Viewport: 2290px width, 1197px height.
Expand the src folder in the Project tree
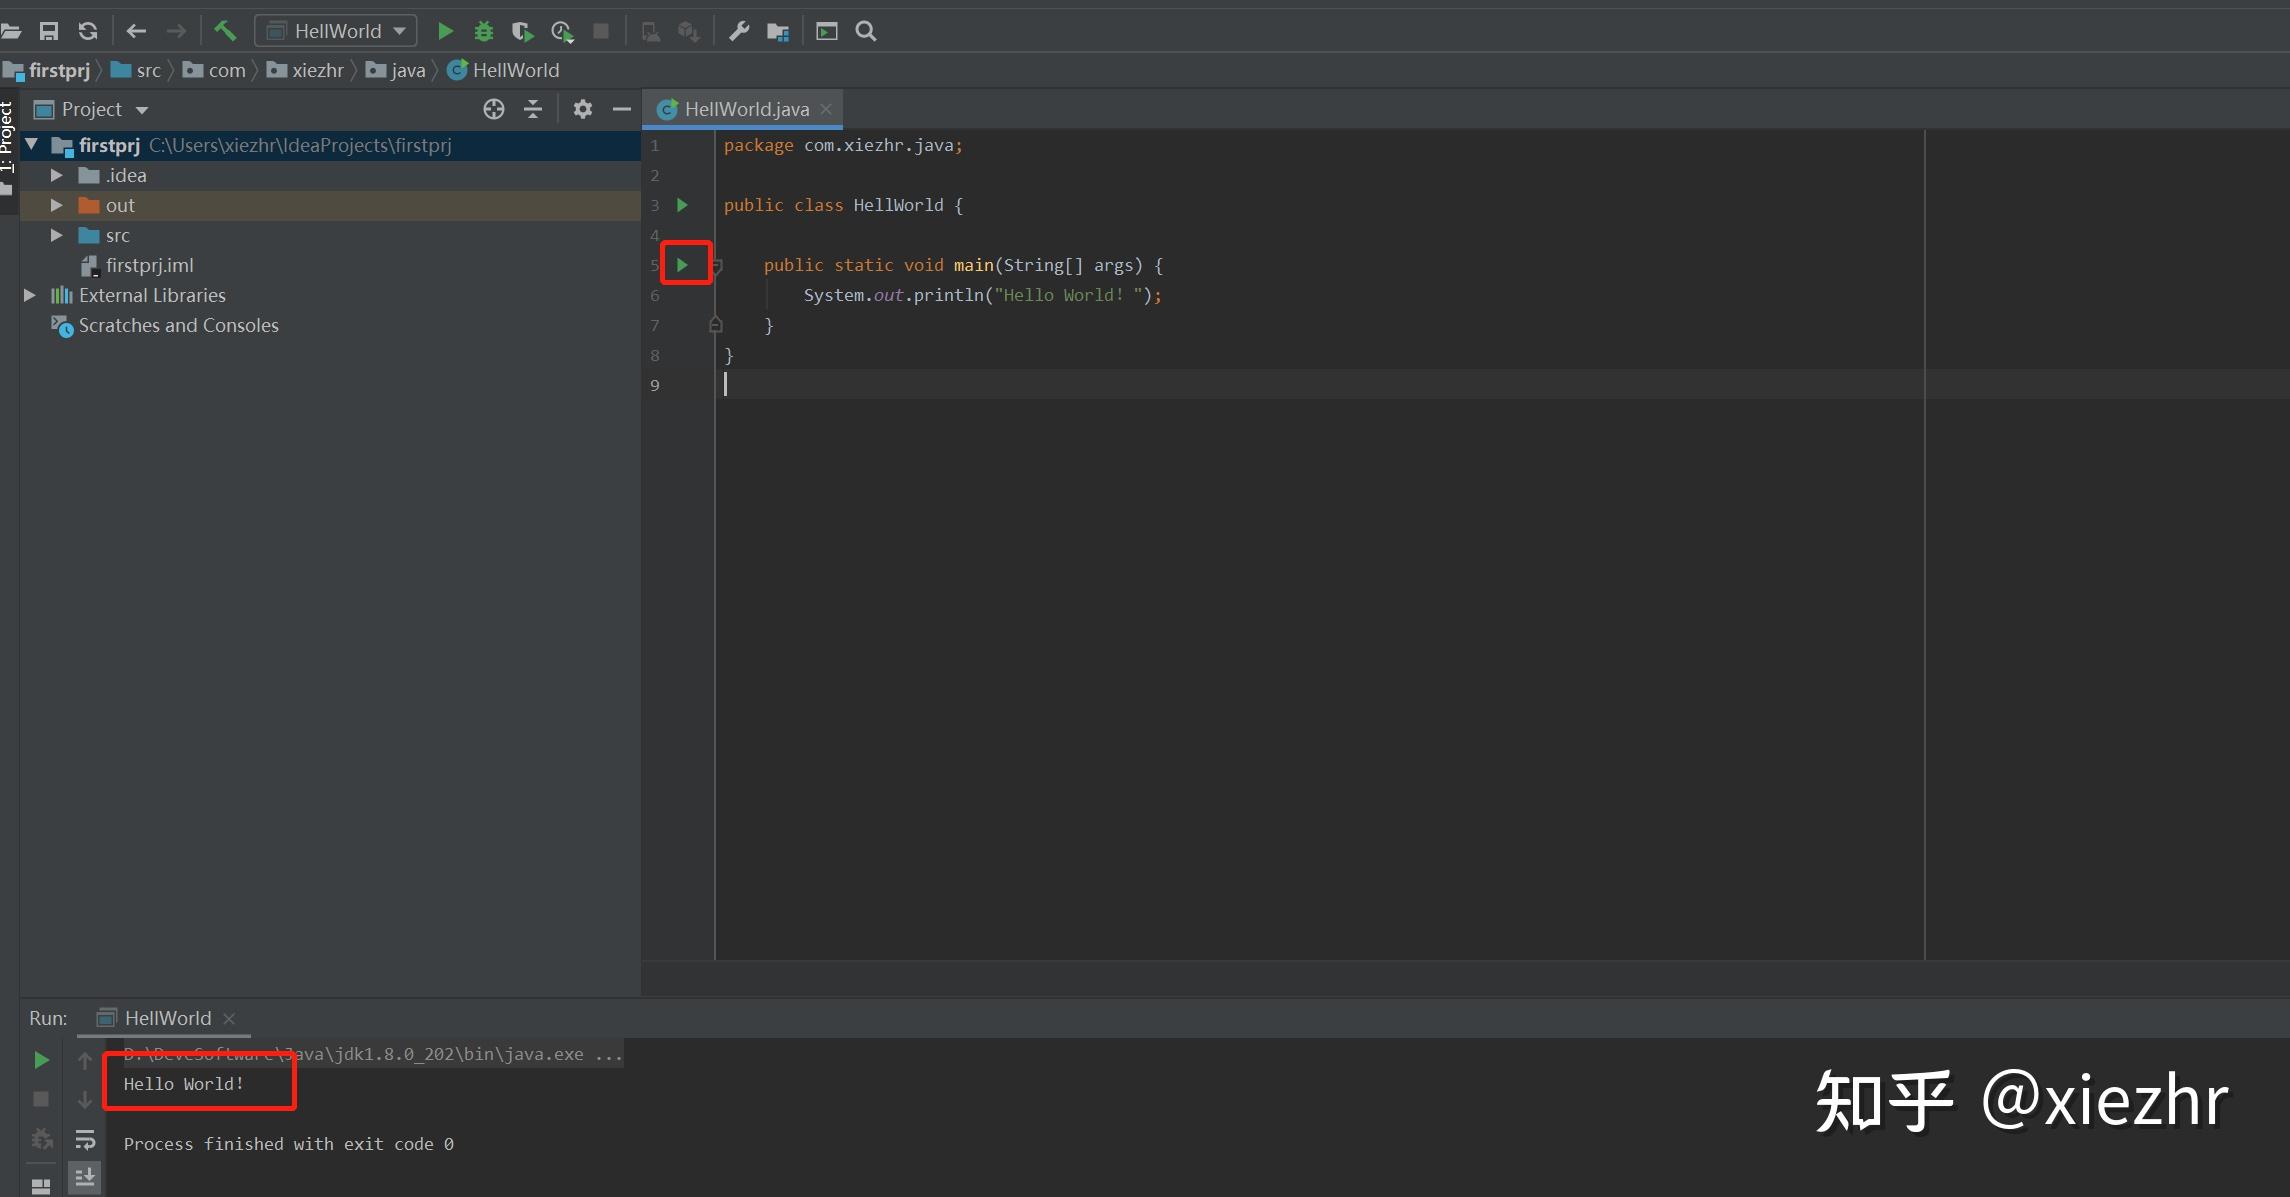(x=56, y=235)
